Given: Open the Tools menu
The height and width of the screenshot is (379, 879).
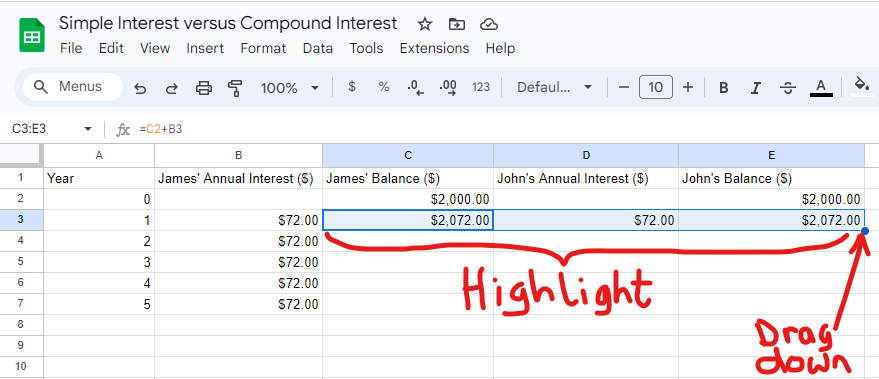Looking at the screenshot, I should point(366,49).
